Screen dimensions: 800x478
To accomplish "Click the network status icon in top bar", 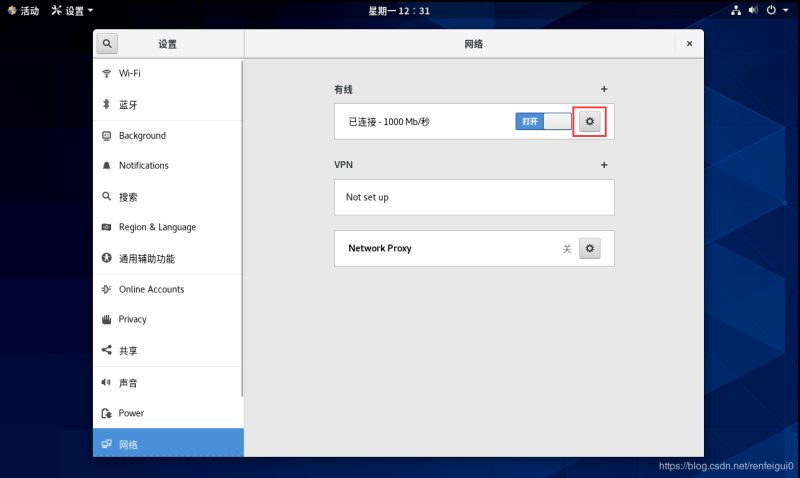I will [x=736, y=10].
